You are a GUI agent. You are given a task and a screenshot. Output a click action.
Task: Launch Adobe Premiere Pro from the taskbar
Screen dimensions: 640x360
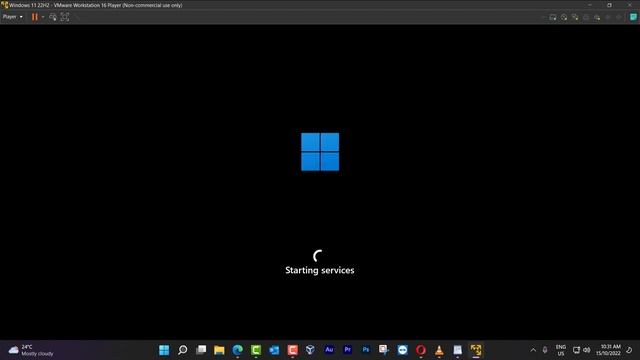[x=347, y=350]
